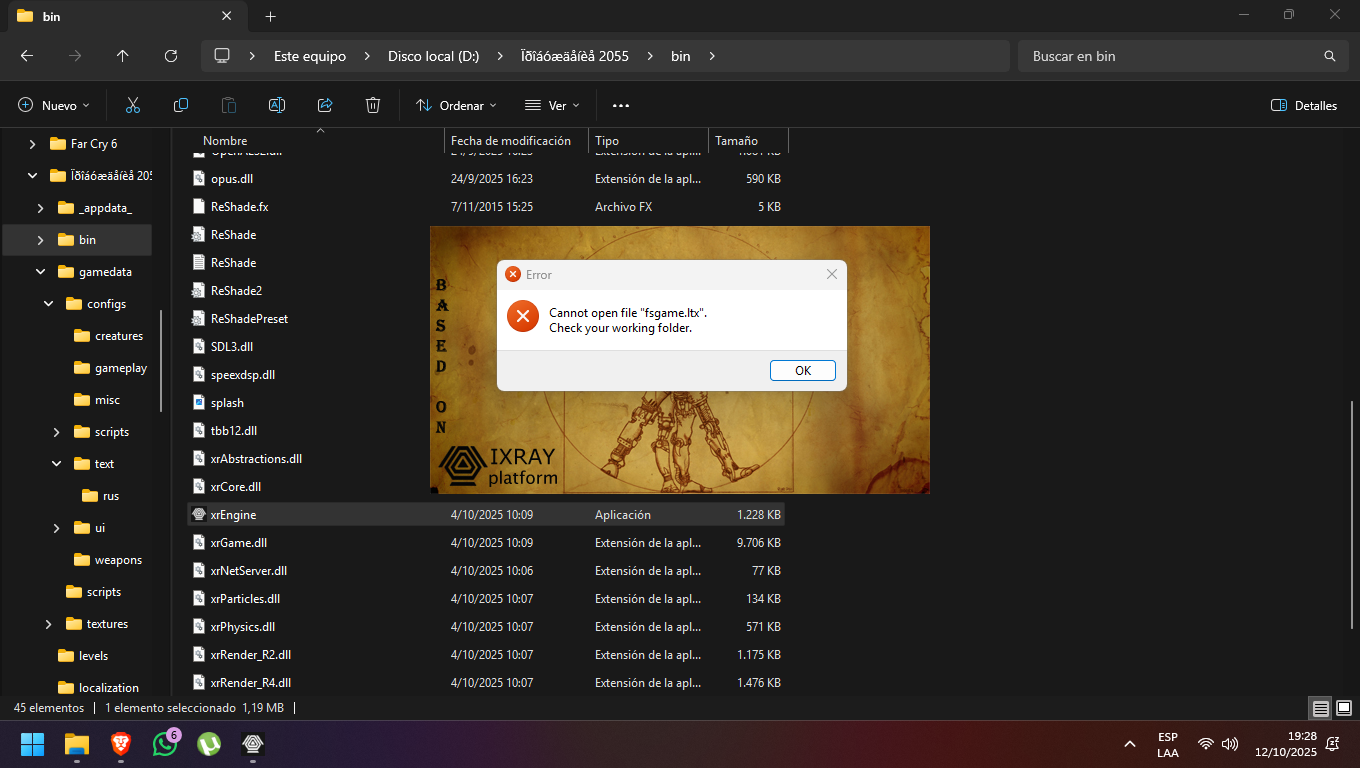Toggle the Detalles pane
The image size is (1360, 768).
pos(1304,105)
